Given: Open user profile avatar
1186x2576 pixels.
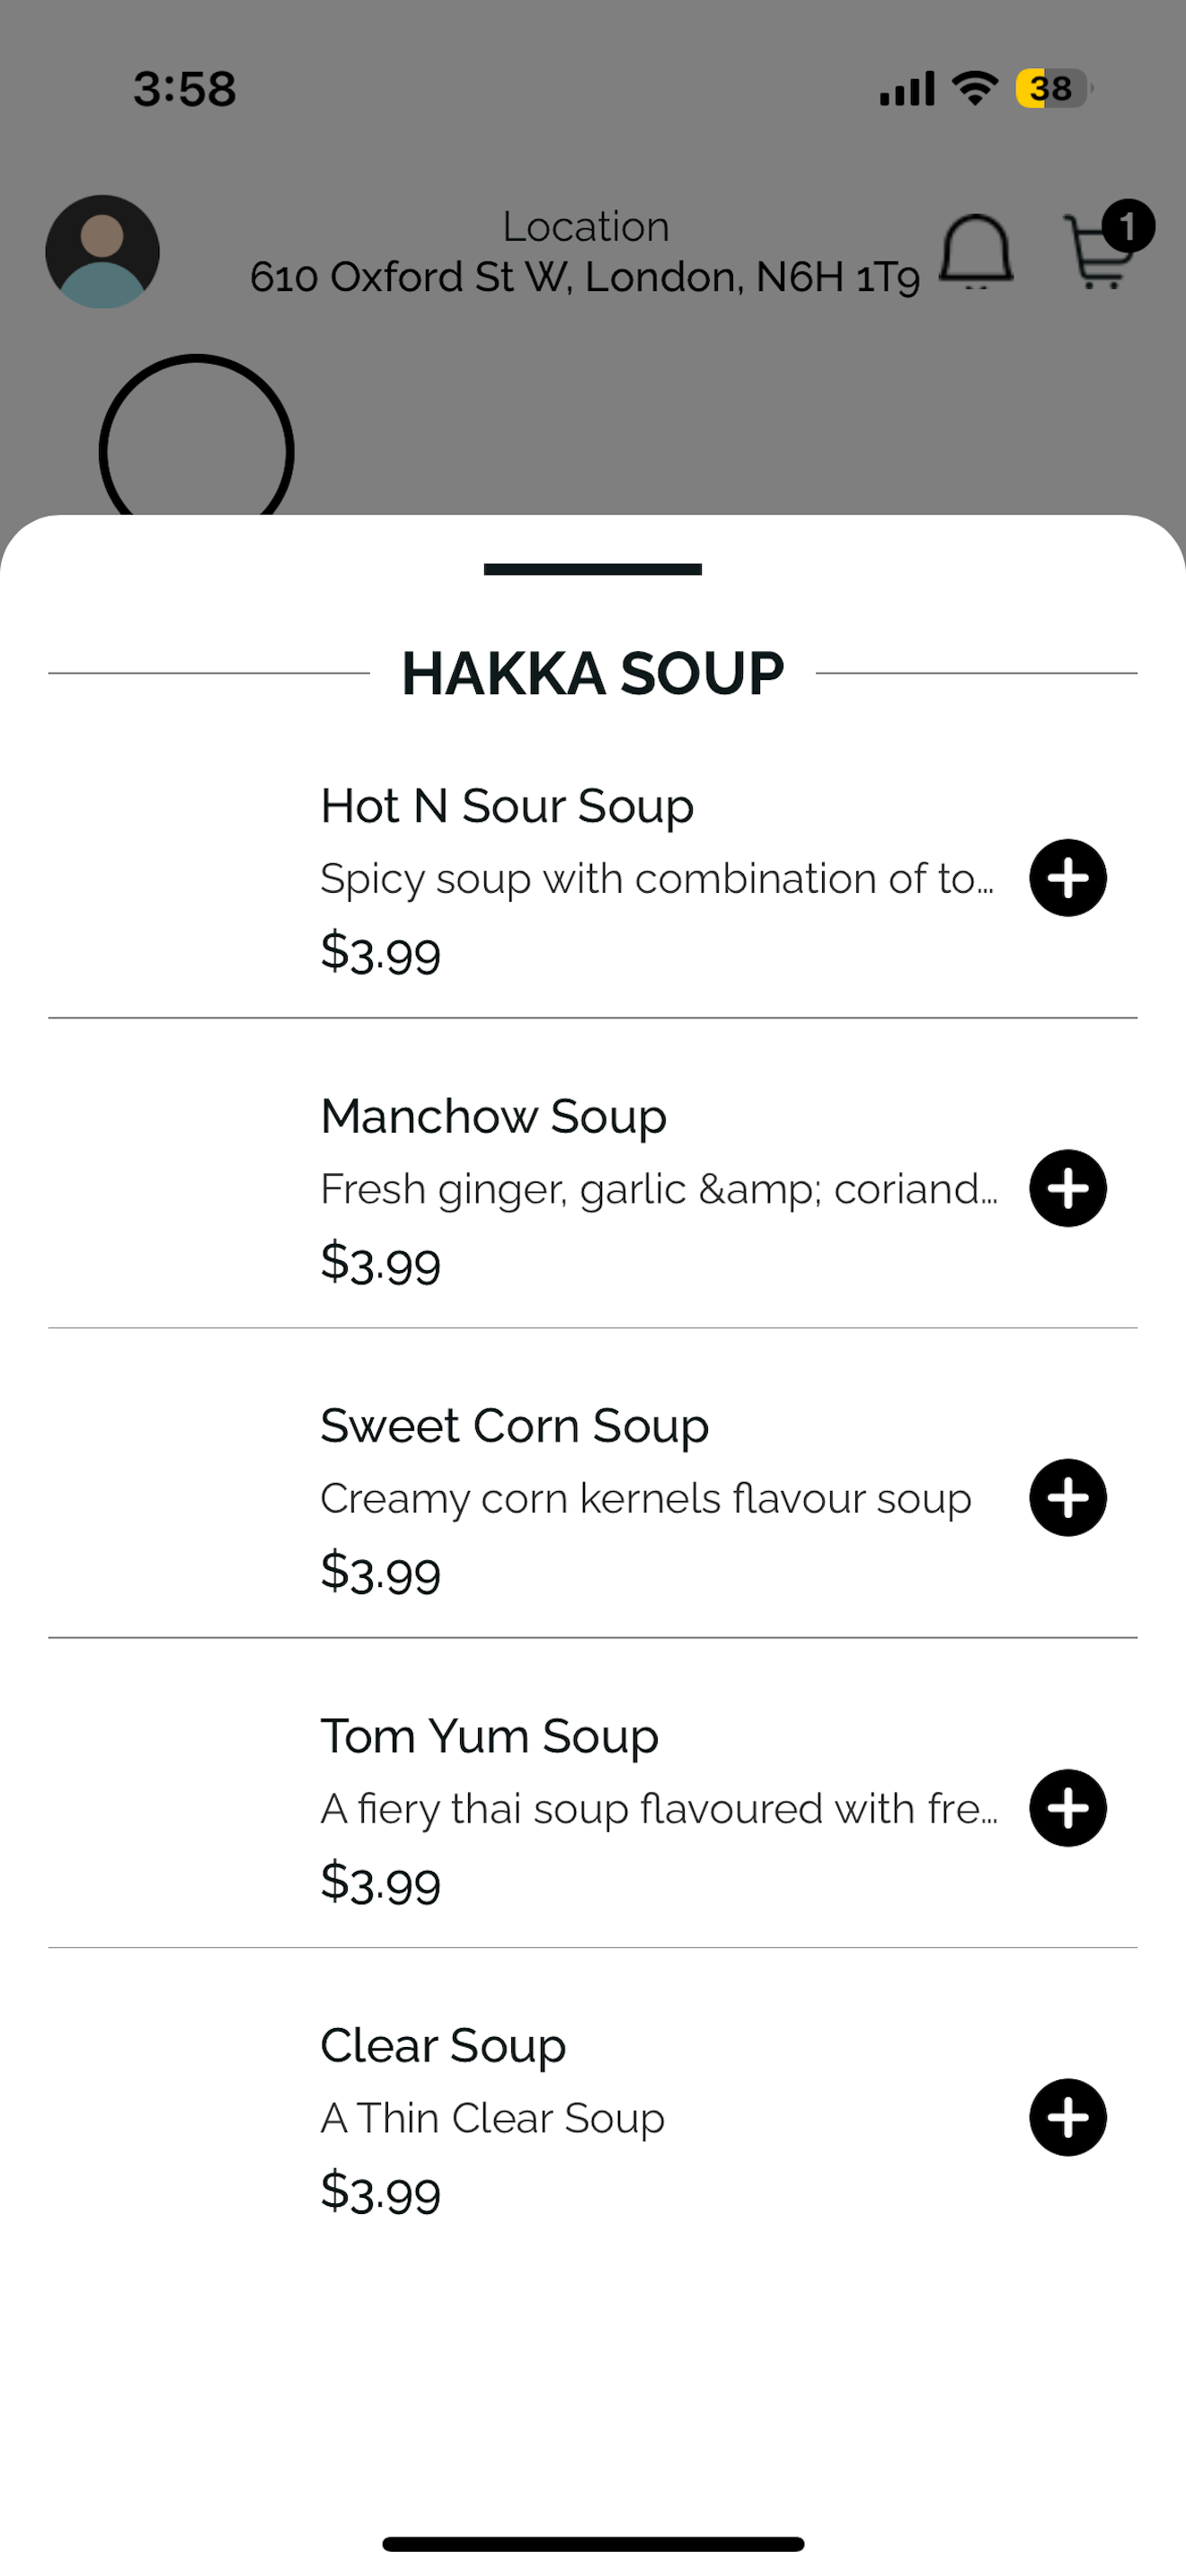Looking at the screenshot, I should coord(102,251).
